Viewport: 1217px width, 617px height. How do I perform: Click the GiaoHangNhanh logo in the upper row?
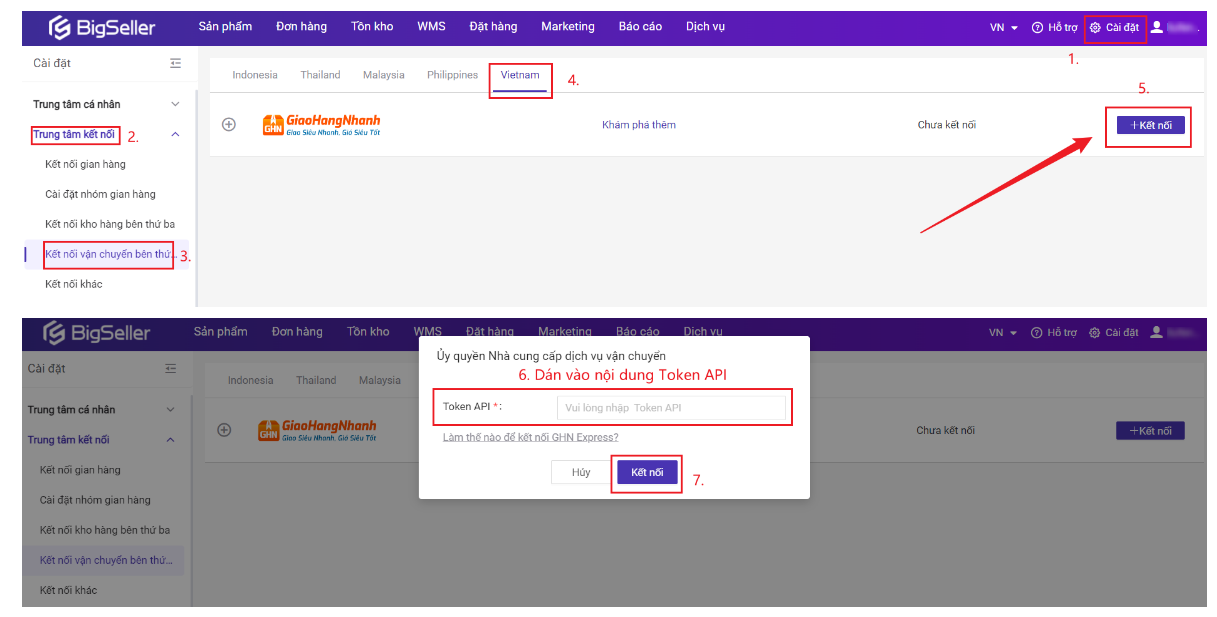pyautogui.click(x=321, y=125)
